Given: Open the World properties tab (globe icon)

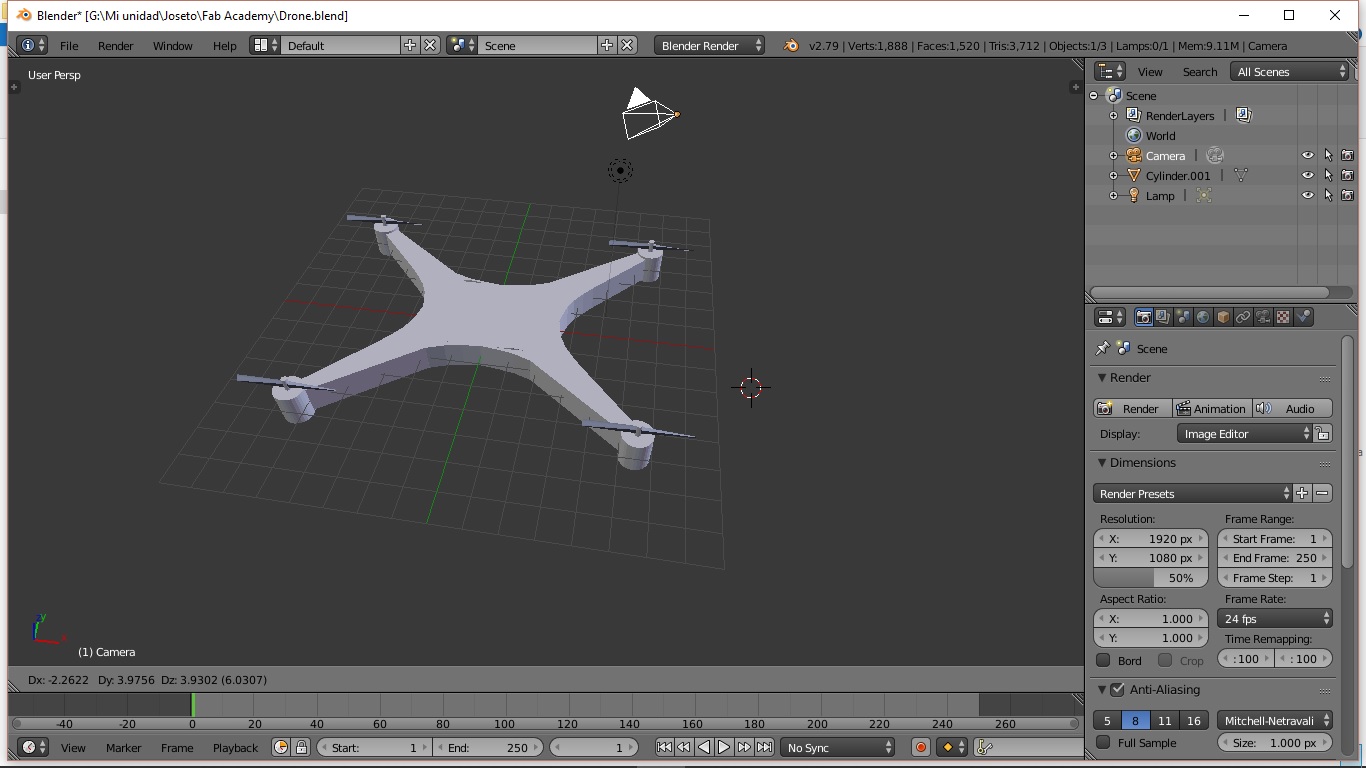Looking at the screenshot, I should click(1203, 317).
